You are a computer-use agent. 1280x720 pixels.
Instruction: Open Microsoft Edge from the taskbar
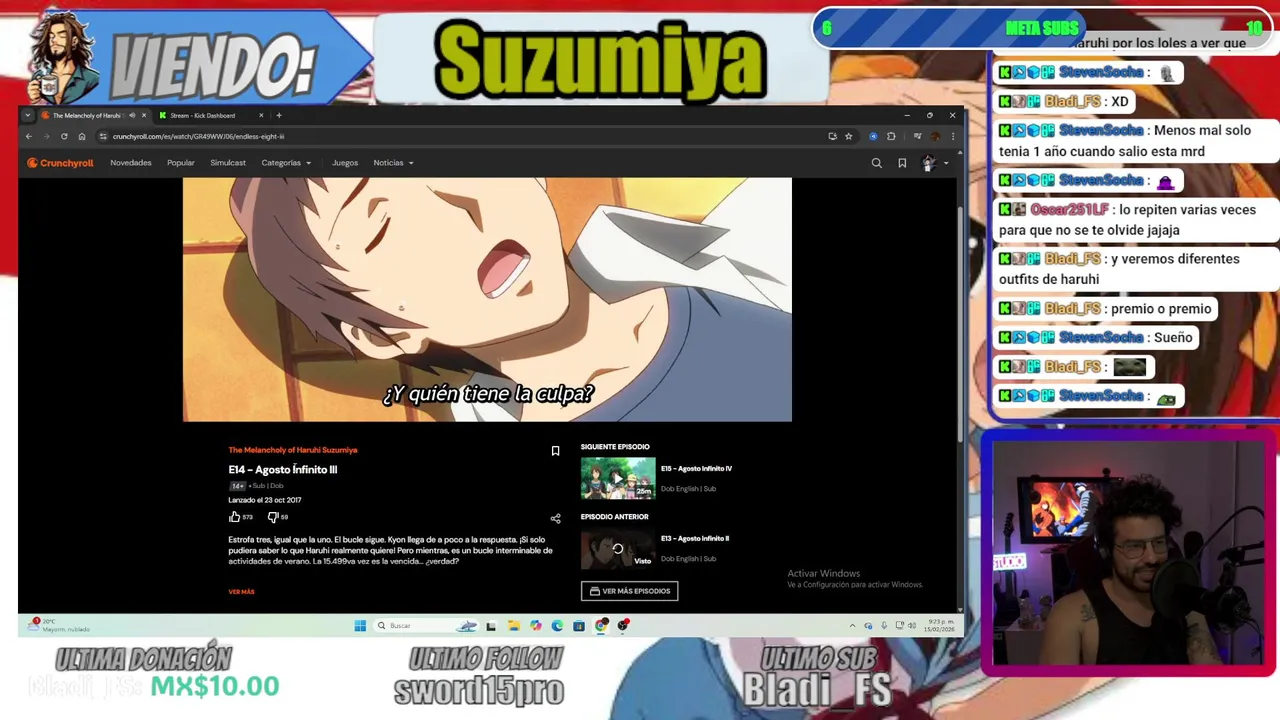tap(557, 626)
